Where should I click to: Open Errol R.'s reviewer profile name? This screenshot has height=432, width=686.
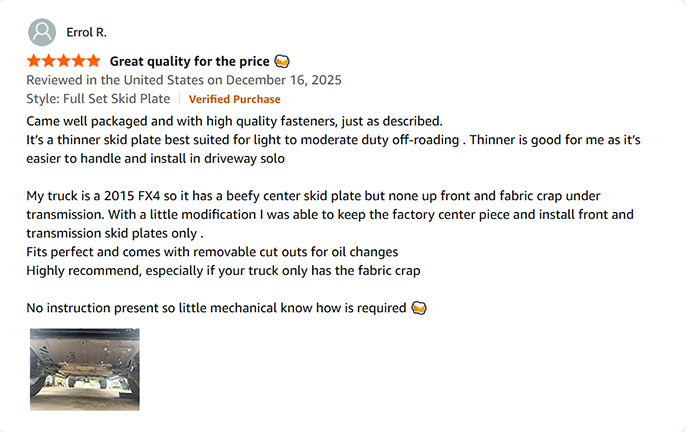click(x=88, y=32)
